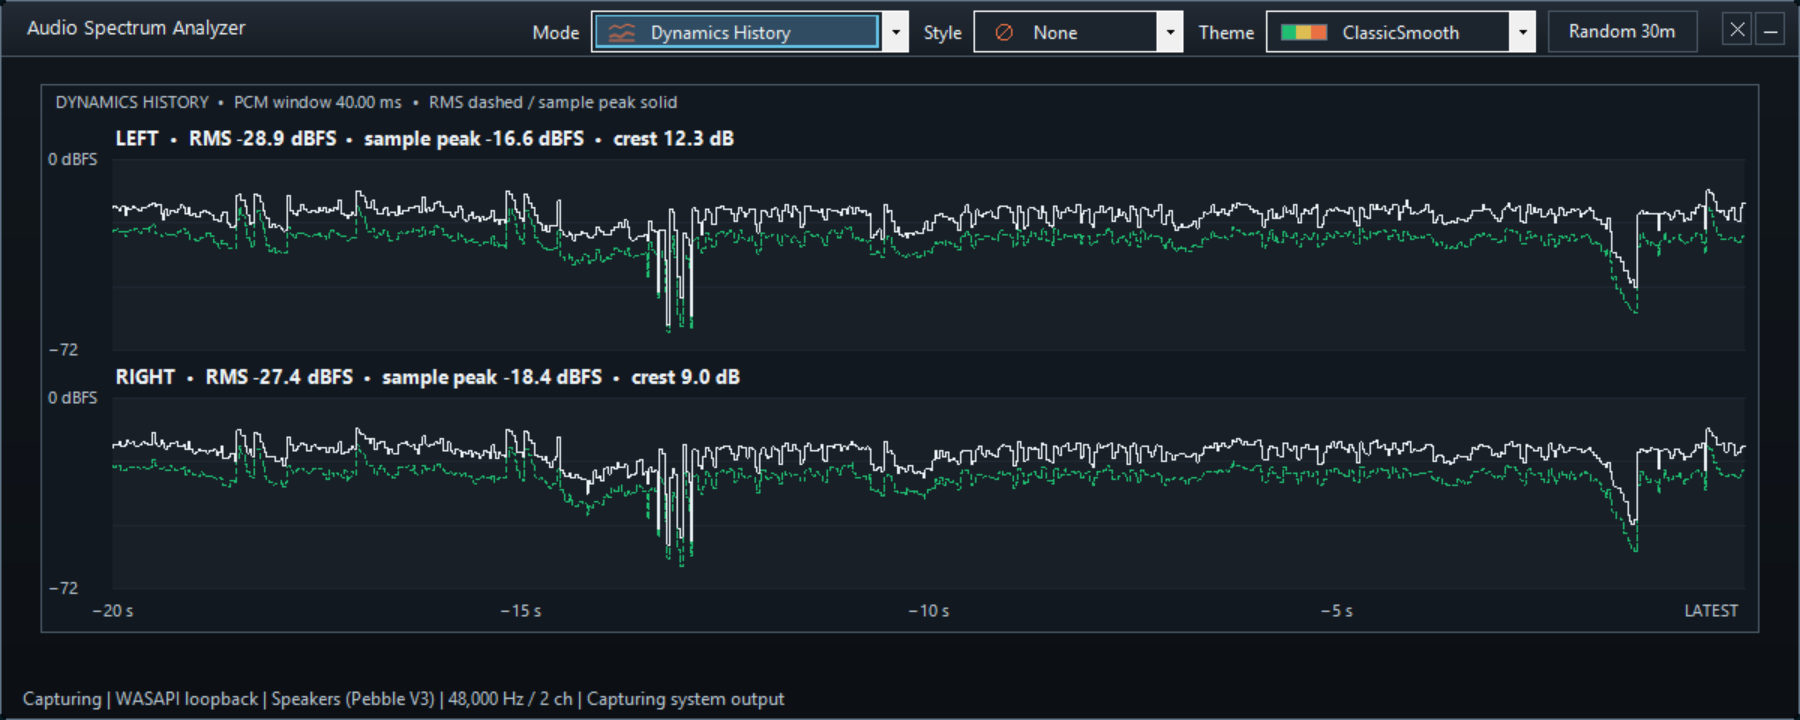Screen dimensions: 1800x720
Task: Click the LEFT channel label
Action: pyautogui.click(x=137, y=139)
